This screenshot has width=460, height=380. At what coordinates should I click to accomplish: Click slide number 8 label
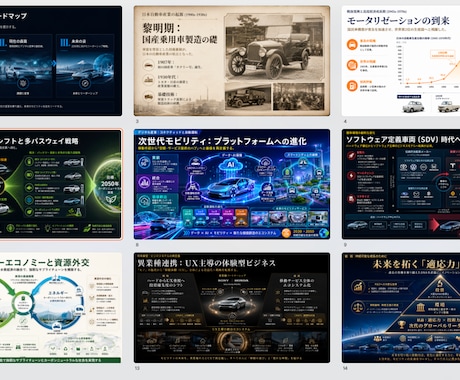coord(137,245)
